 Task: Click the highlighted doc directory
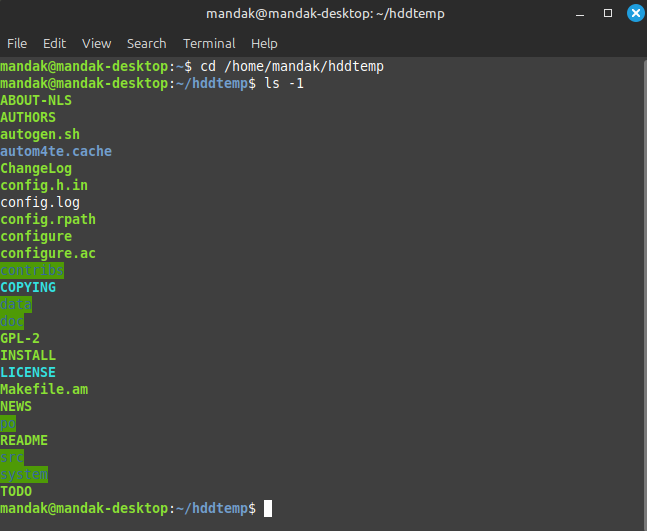(12, 321)
